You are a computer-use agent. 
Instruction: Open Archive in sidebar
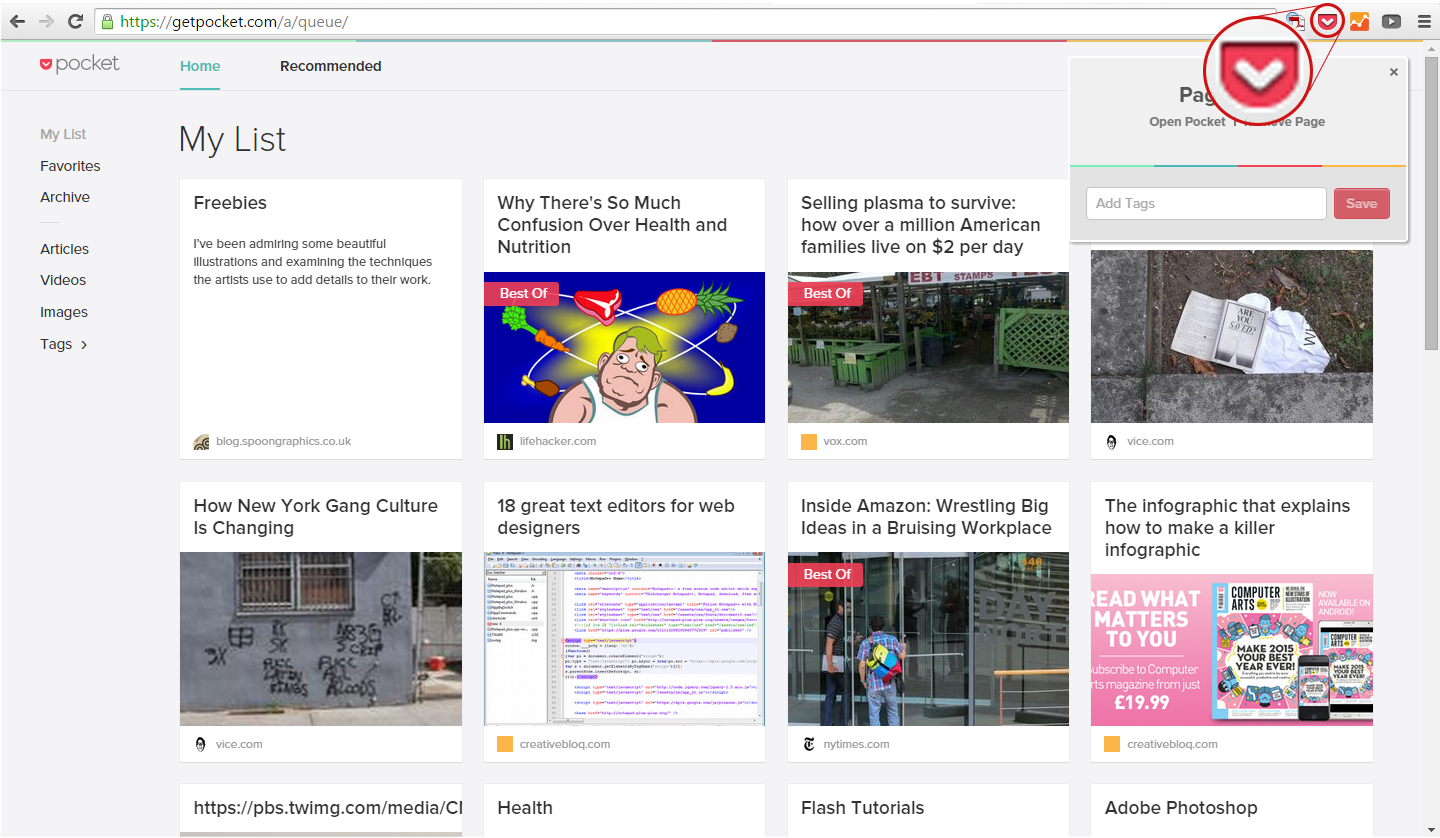tap(65, 197)
